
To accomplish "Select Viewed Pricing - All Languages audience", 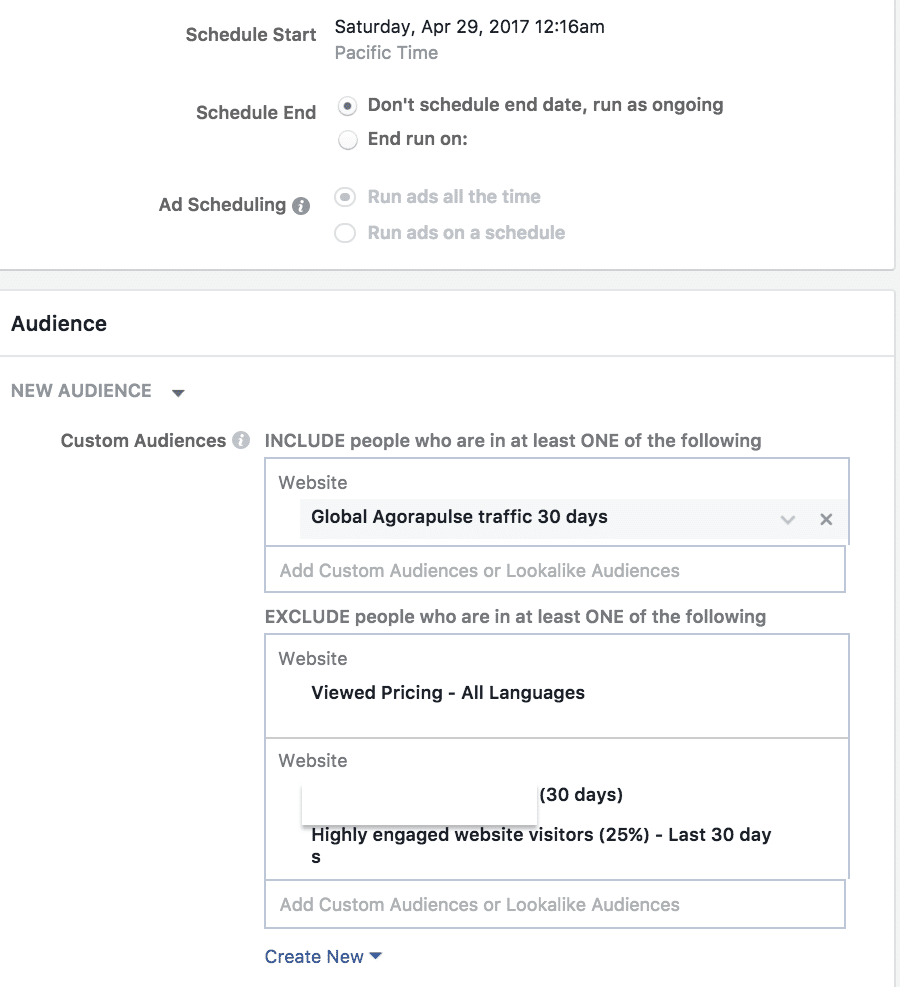I will tap(447, 692).
